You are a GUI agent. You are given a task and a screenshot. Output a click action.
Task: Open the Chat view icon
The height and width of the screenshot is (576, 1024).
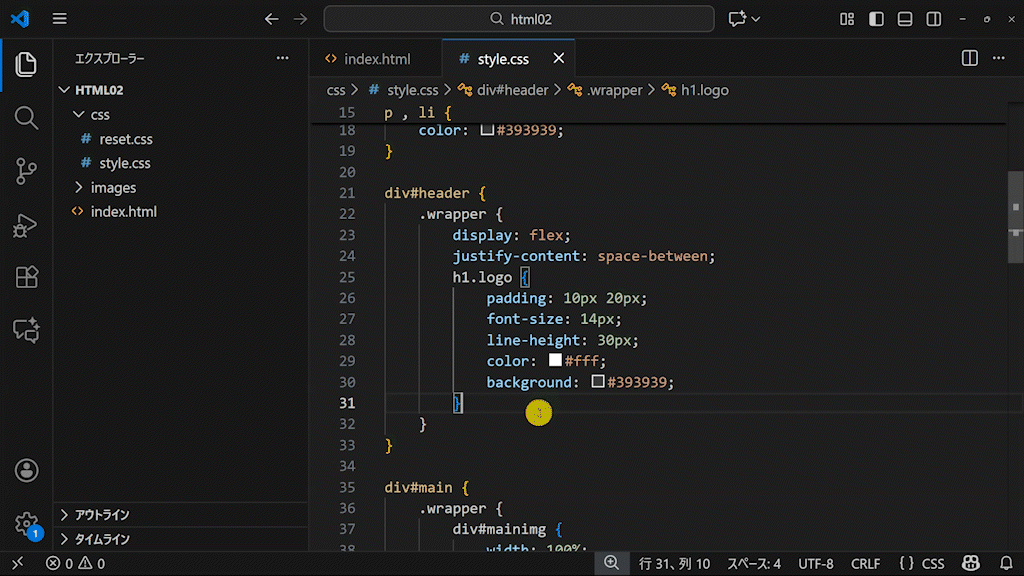click(x=26, y=330)
